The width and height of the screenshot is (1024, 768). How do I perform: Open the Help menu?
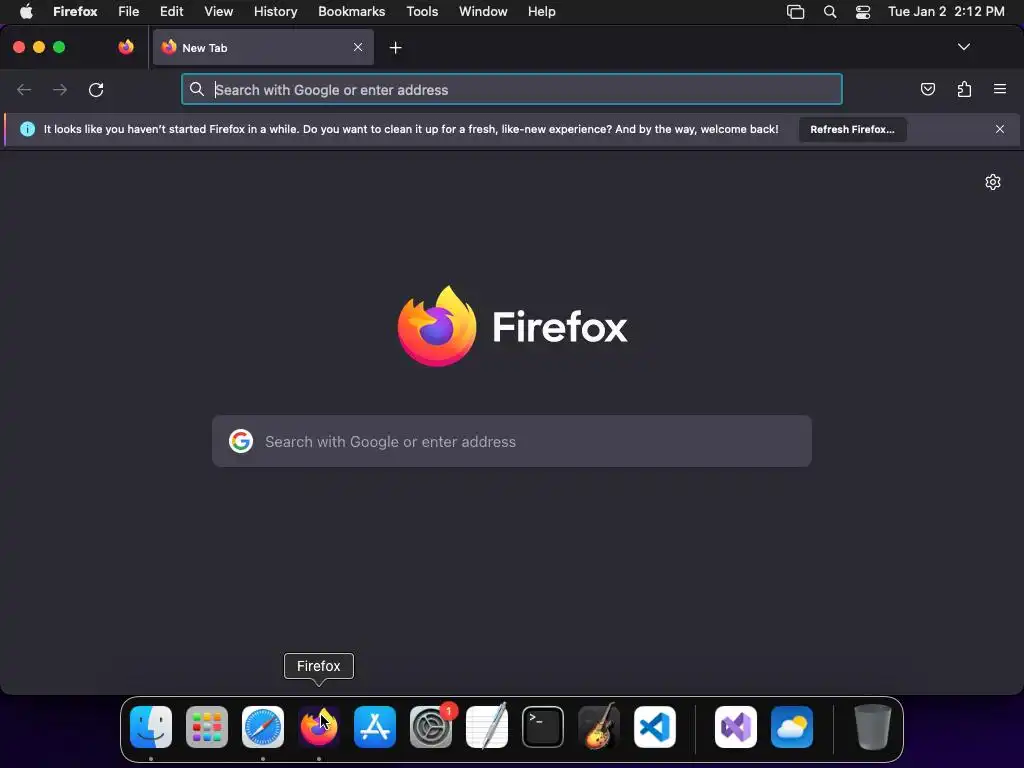(x=541, y=12)
